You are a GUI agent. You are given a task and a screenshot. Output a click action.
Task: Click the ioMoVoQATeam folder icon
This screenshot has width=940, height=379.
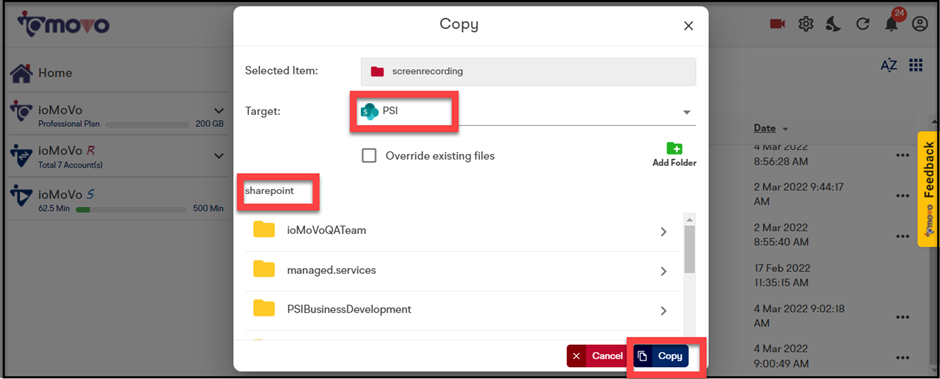[264, 230]
